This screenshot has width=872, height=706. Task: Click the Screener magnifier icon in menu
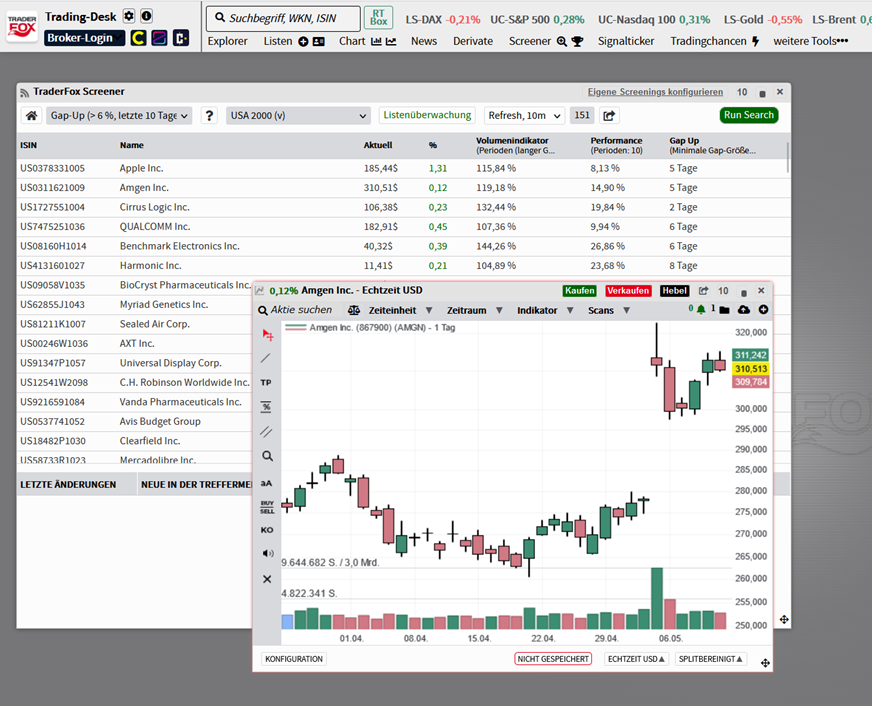(x=562, y=42)
